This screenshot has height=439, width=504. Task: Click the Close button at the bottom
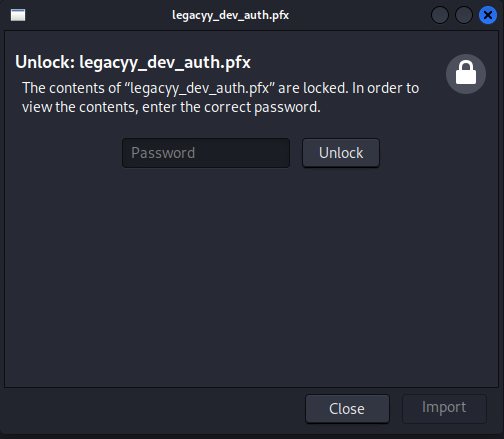[347, 409]
